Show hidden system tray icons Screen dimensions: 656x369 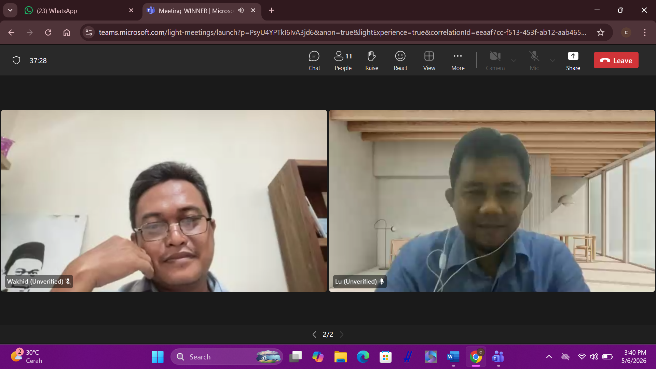tap(549, 357)
